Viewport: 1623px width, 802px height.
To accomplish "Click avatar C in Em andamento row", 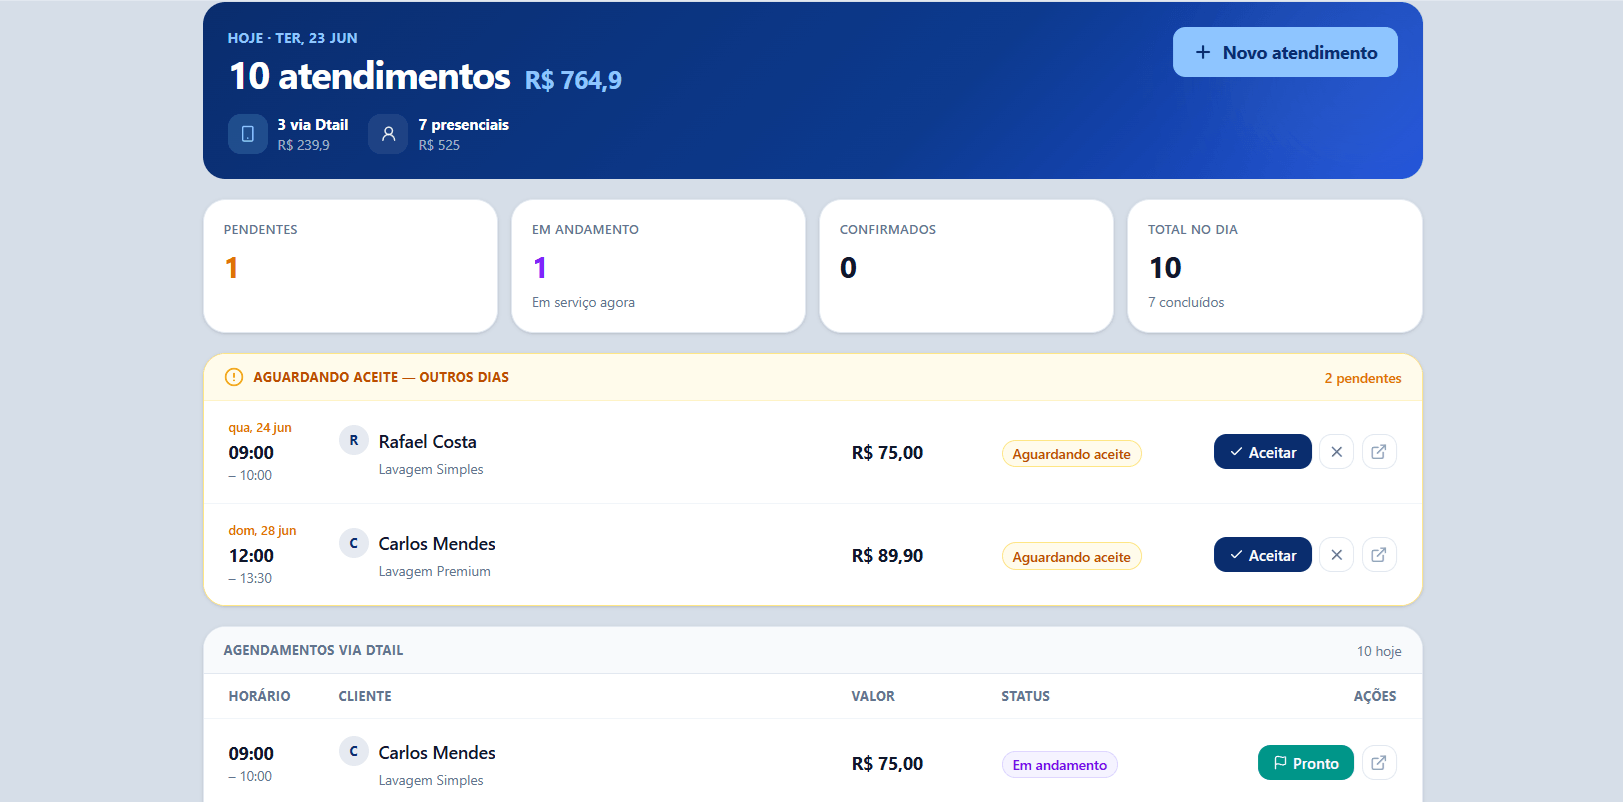I will point(354,751).
